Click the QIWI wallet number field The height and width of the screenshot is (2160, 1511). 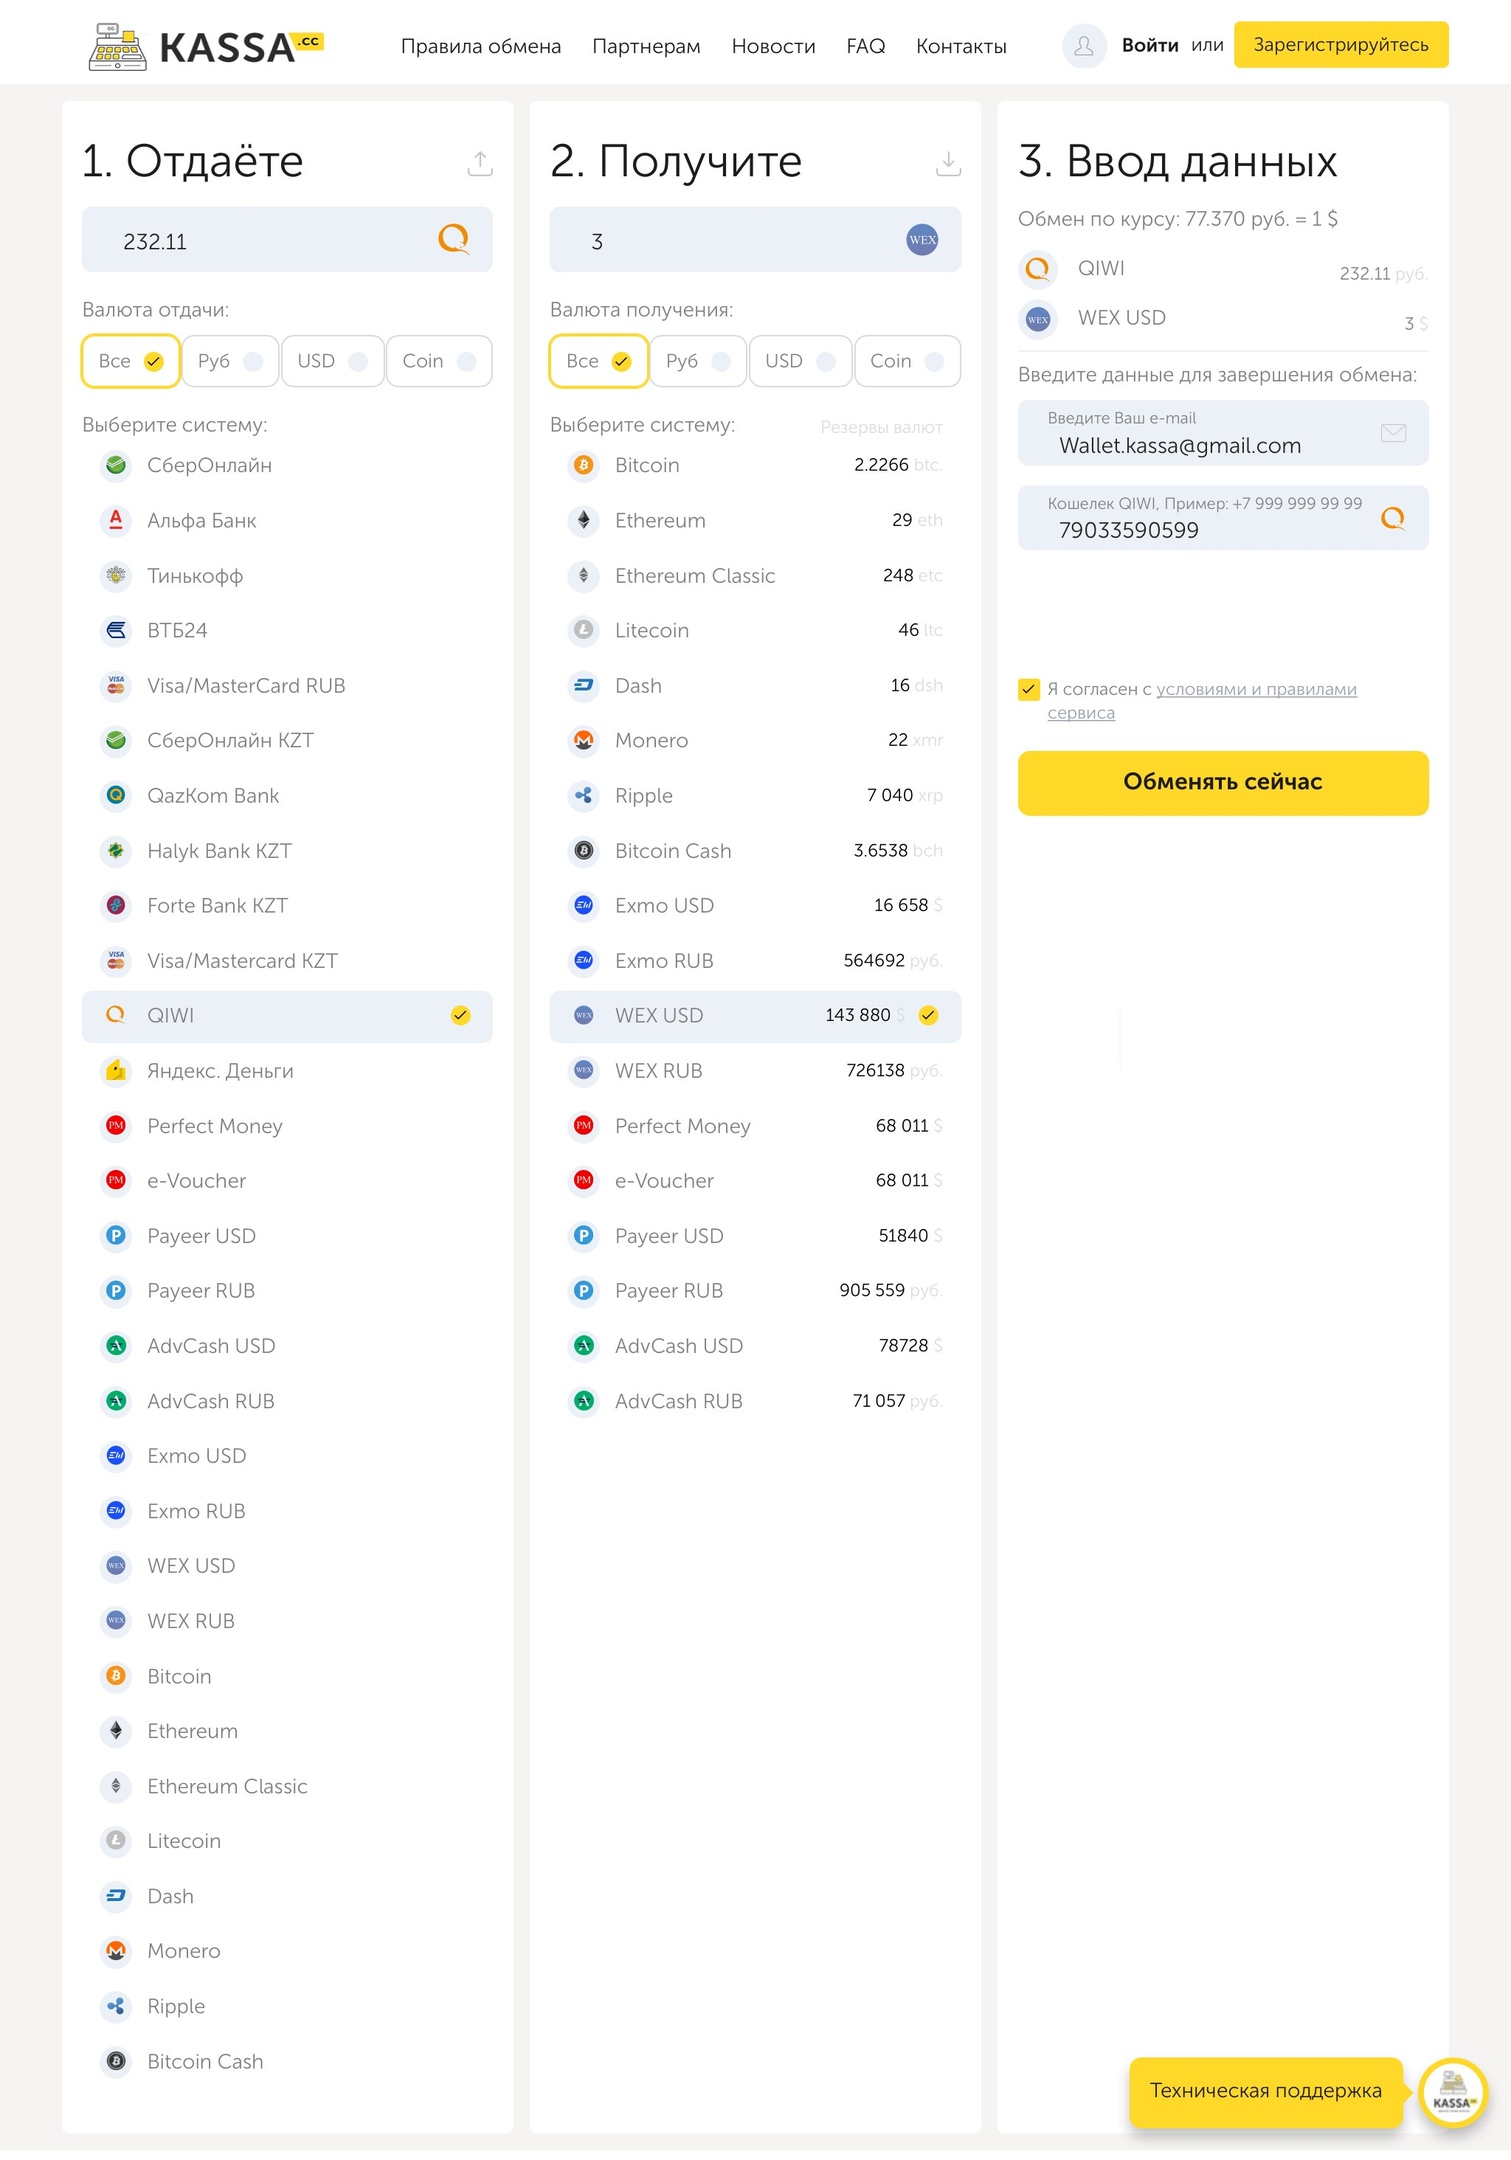1223,518
